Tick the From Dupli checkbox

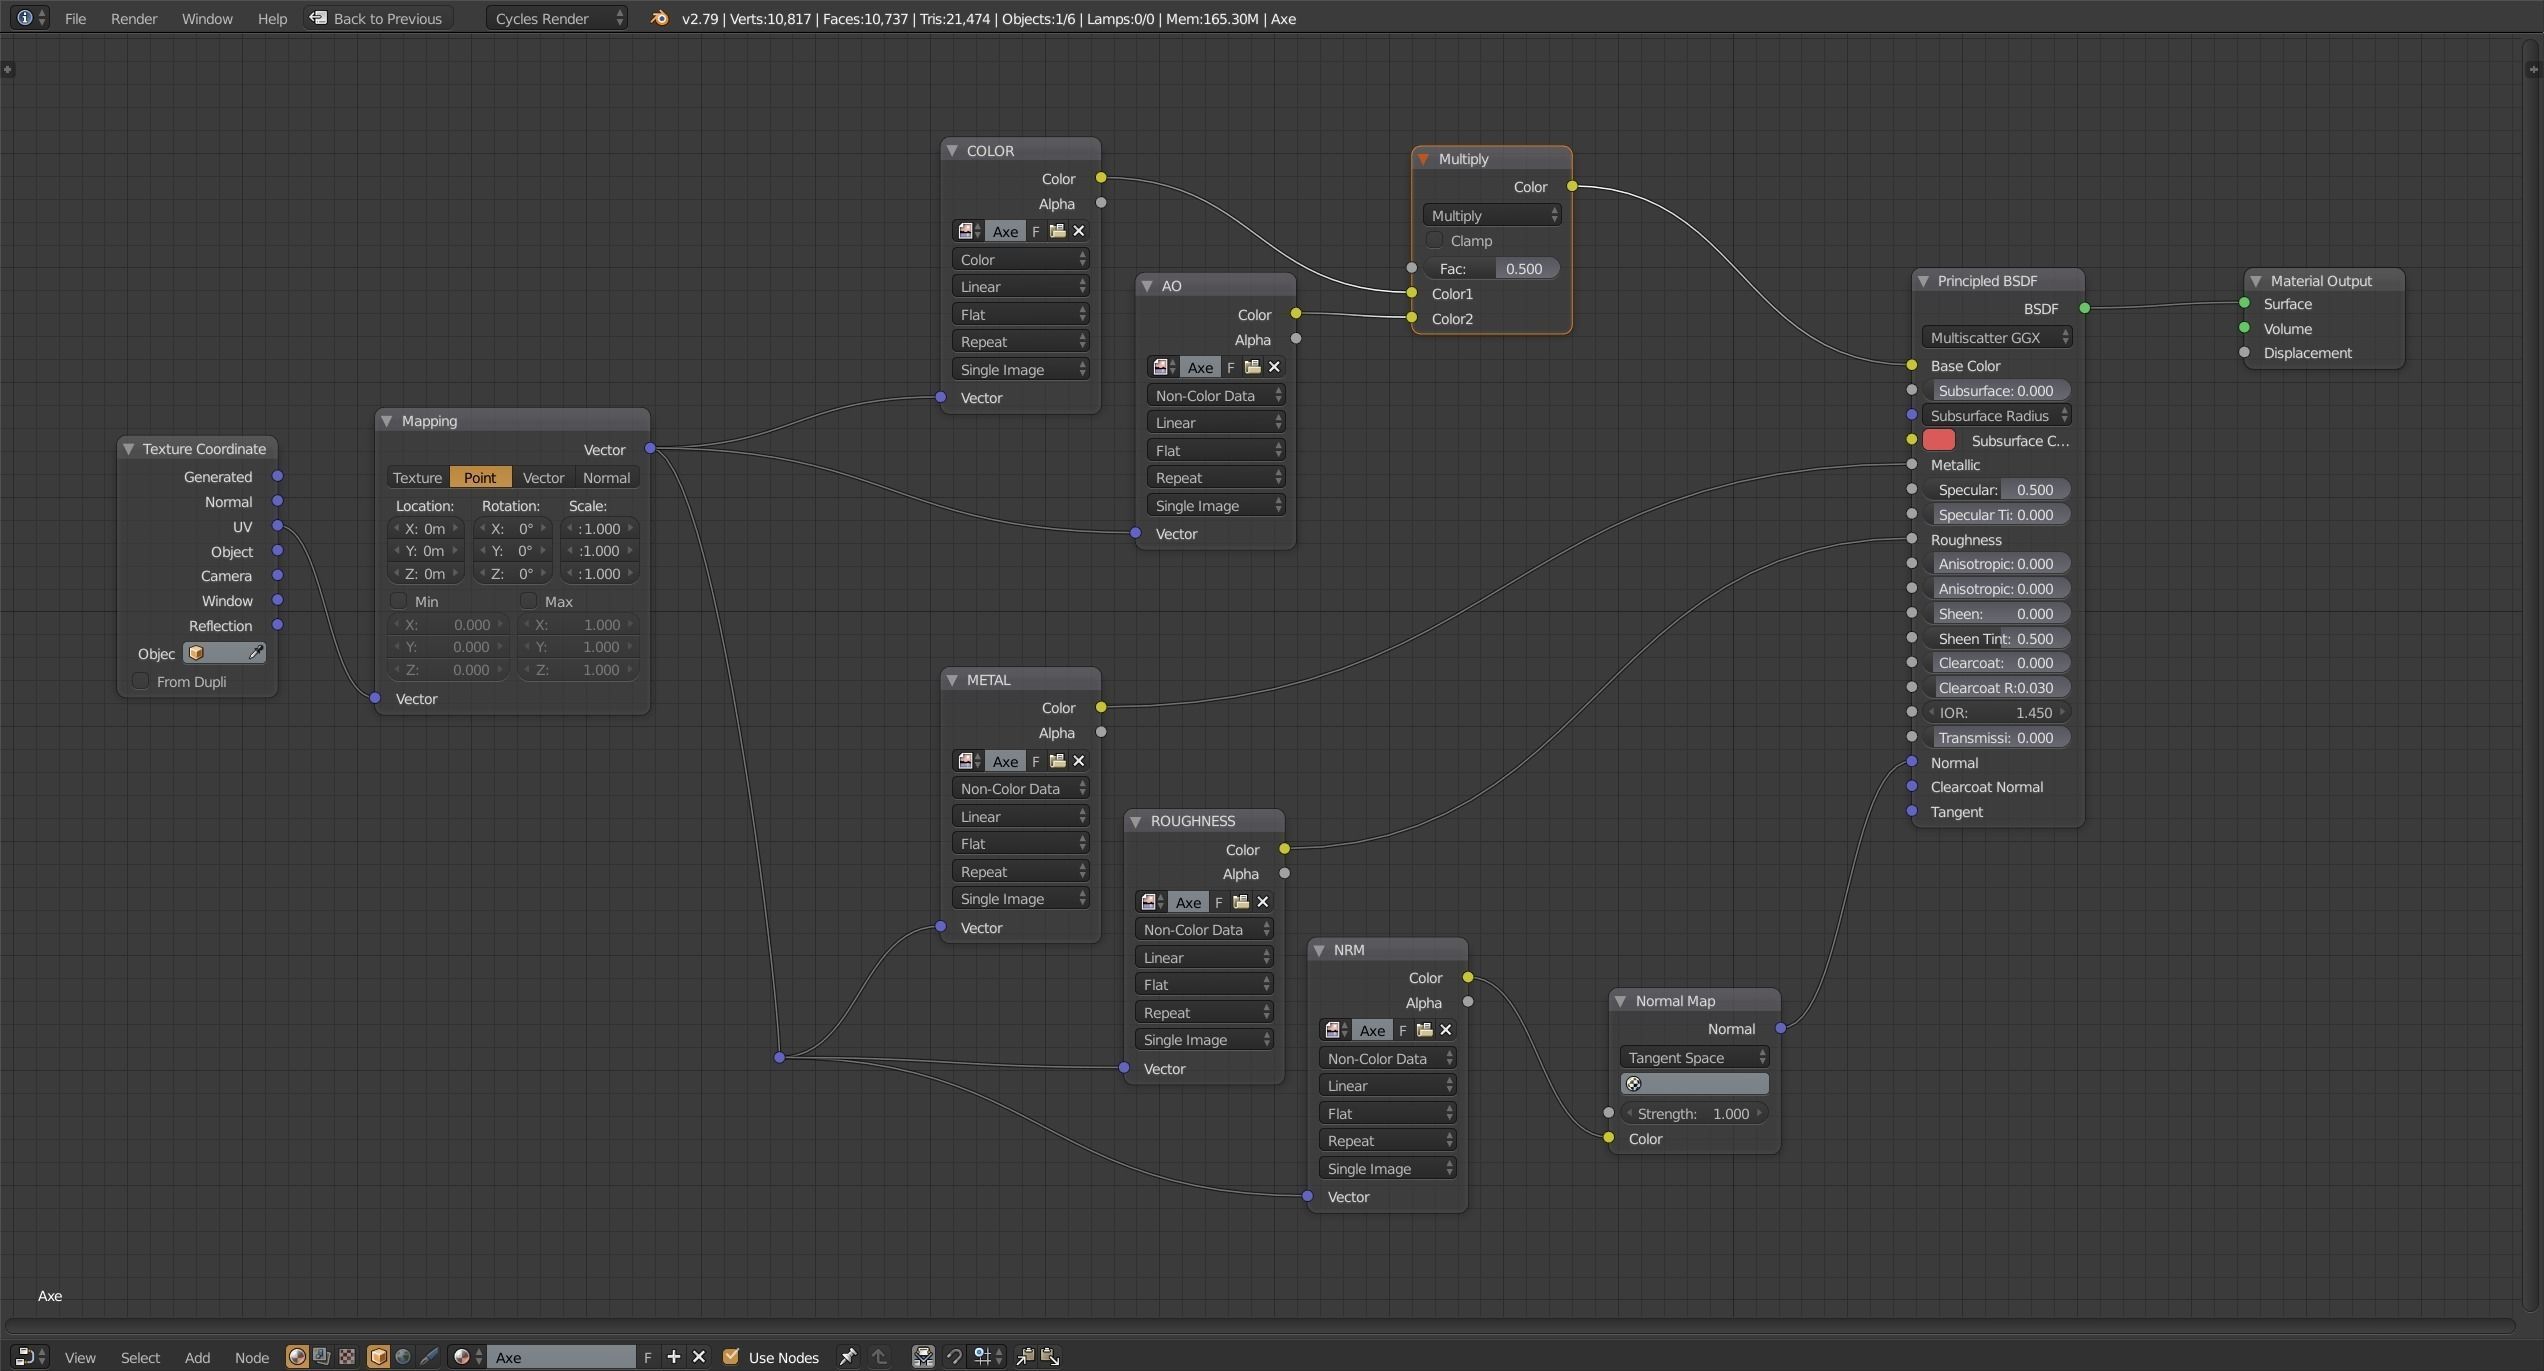141,681
